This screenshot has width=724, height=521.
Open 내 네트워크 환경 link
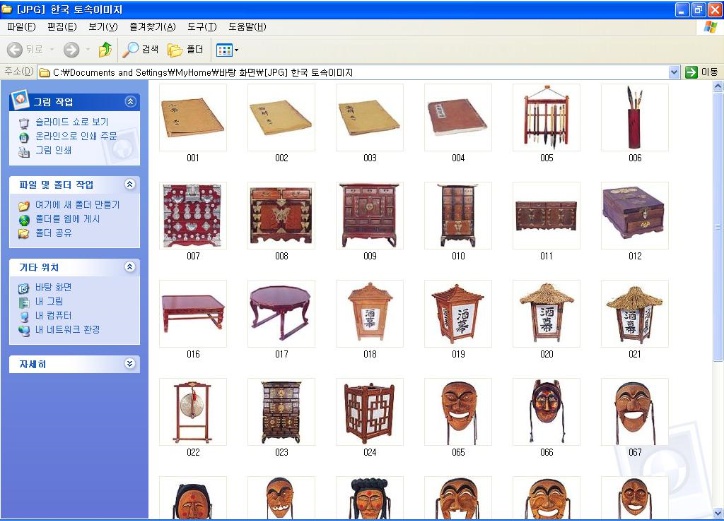(x=67, y=329)
